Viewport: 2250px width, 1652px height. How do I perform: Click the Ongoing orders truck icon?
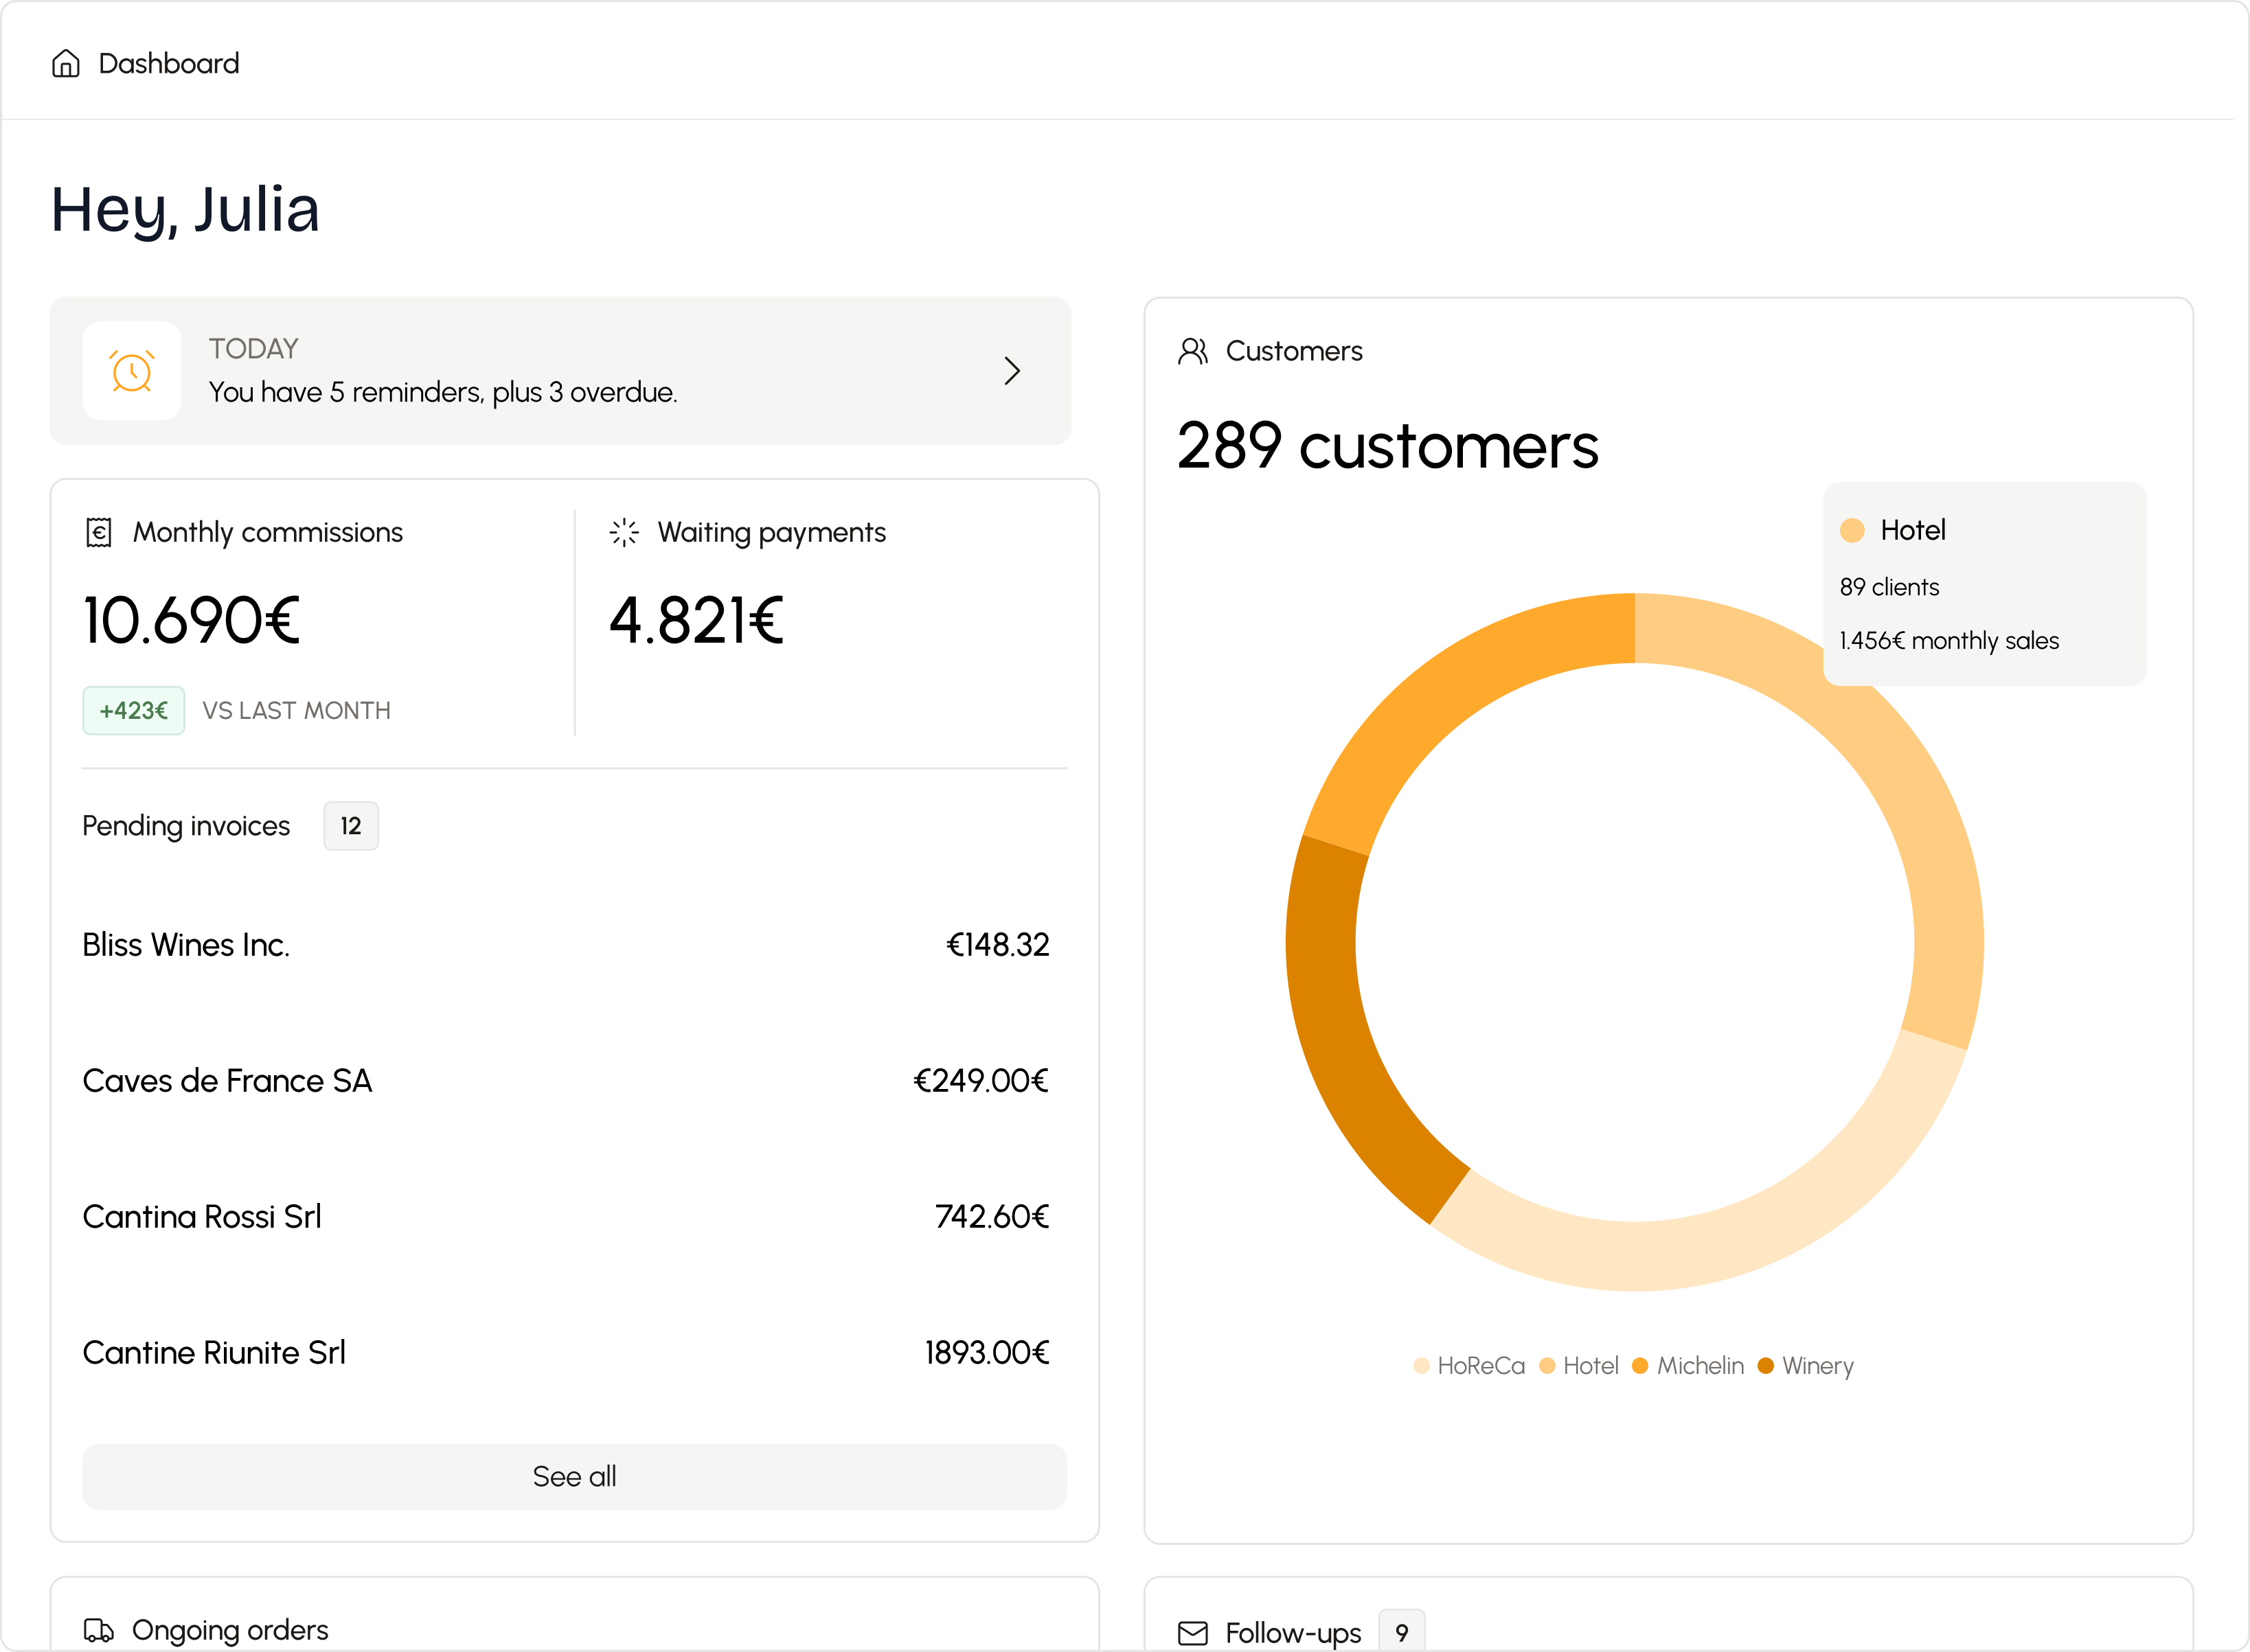98,1630
